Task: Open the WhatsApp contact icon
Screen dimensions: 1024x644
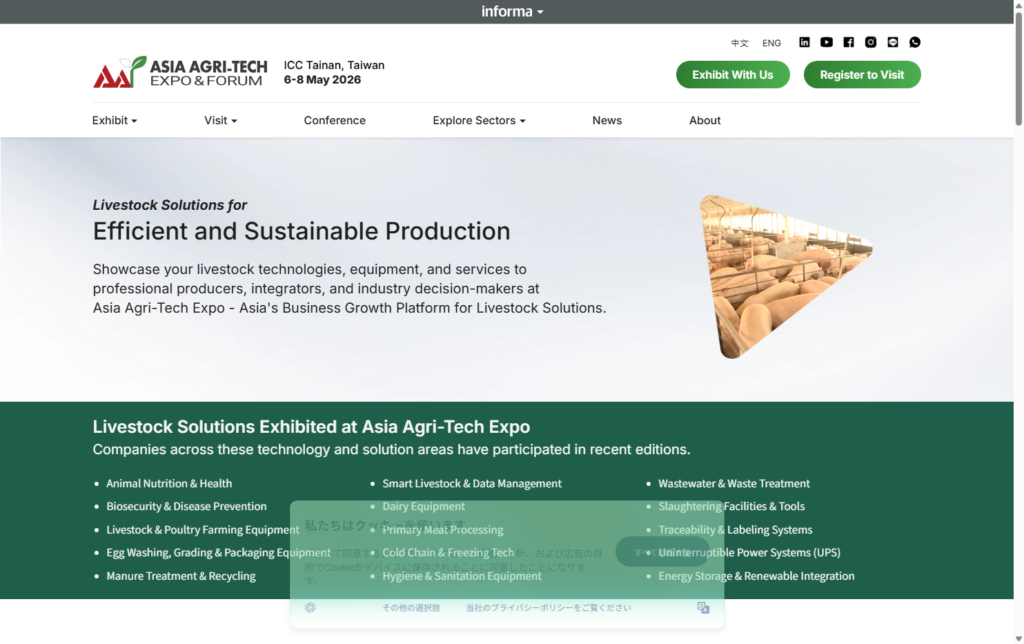Action: pyautogui.click(x=915, y=42)
